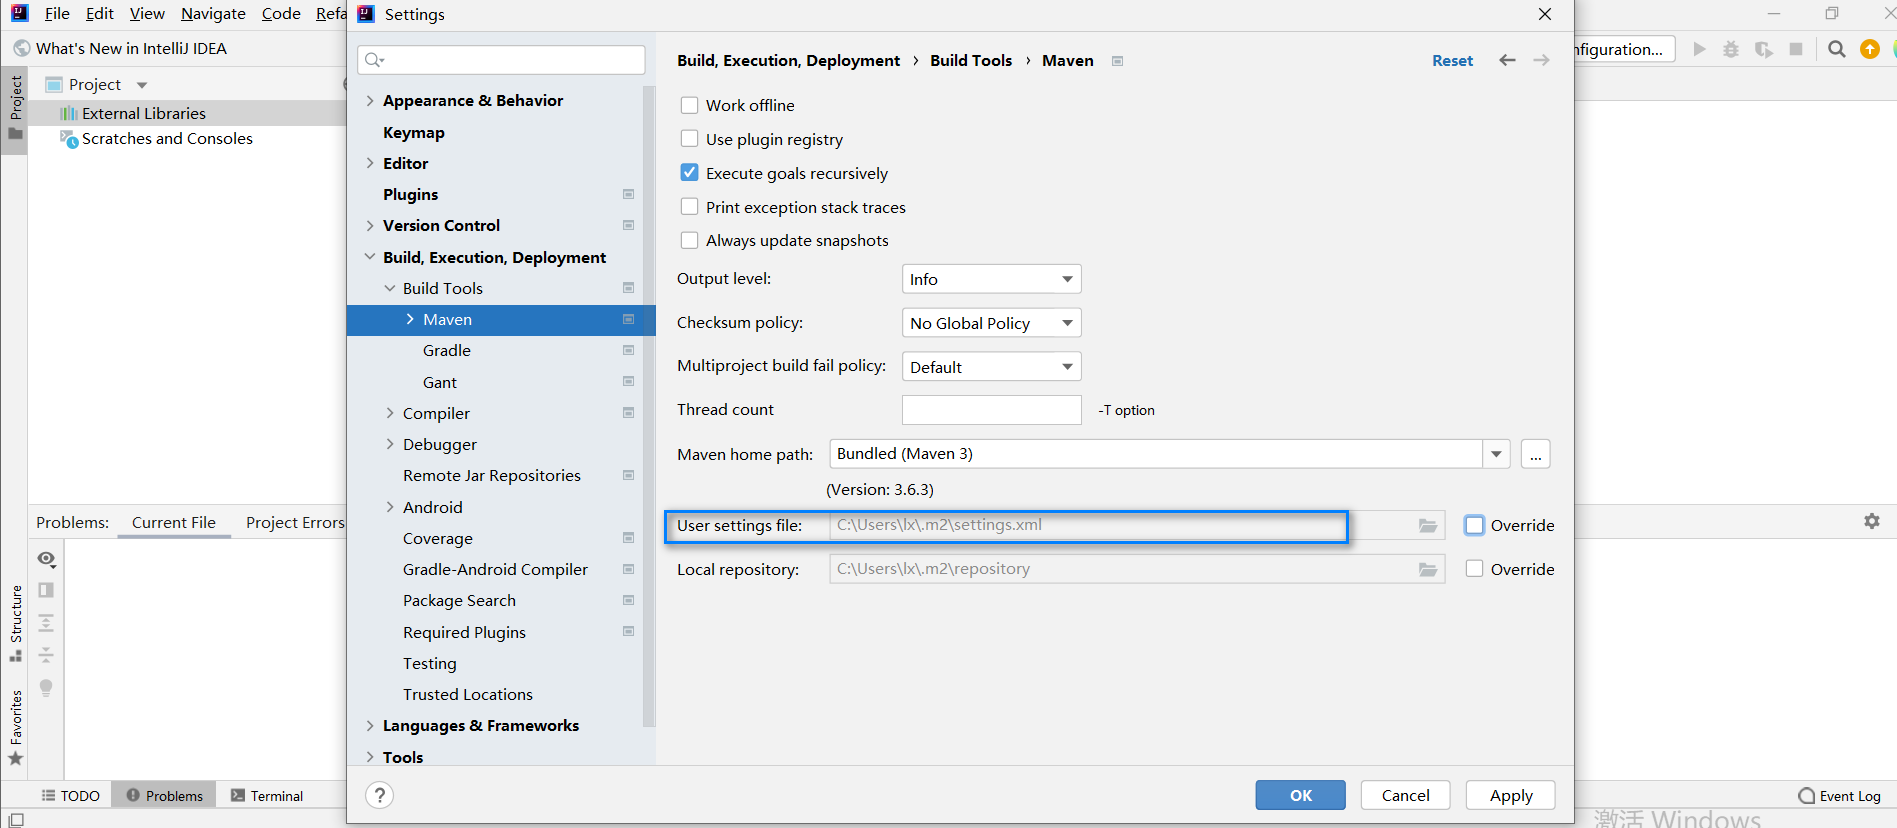Viewport: 1897px width, 828px height.
Task: Open the Event Log
Action: (1839, 796)
